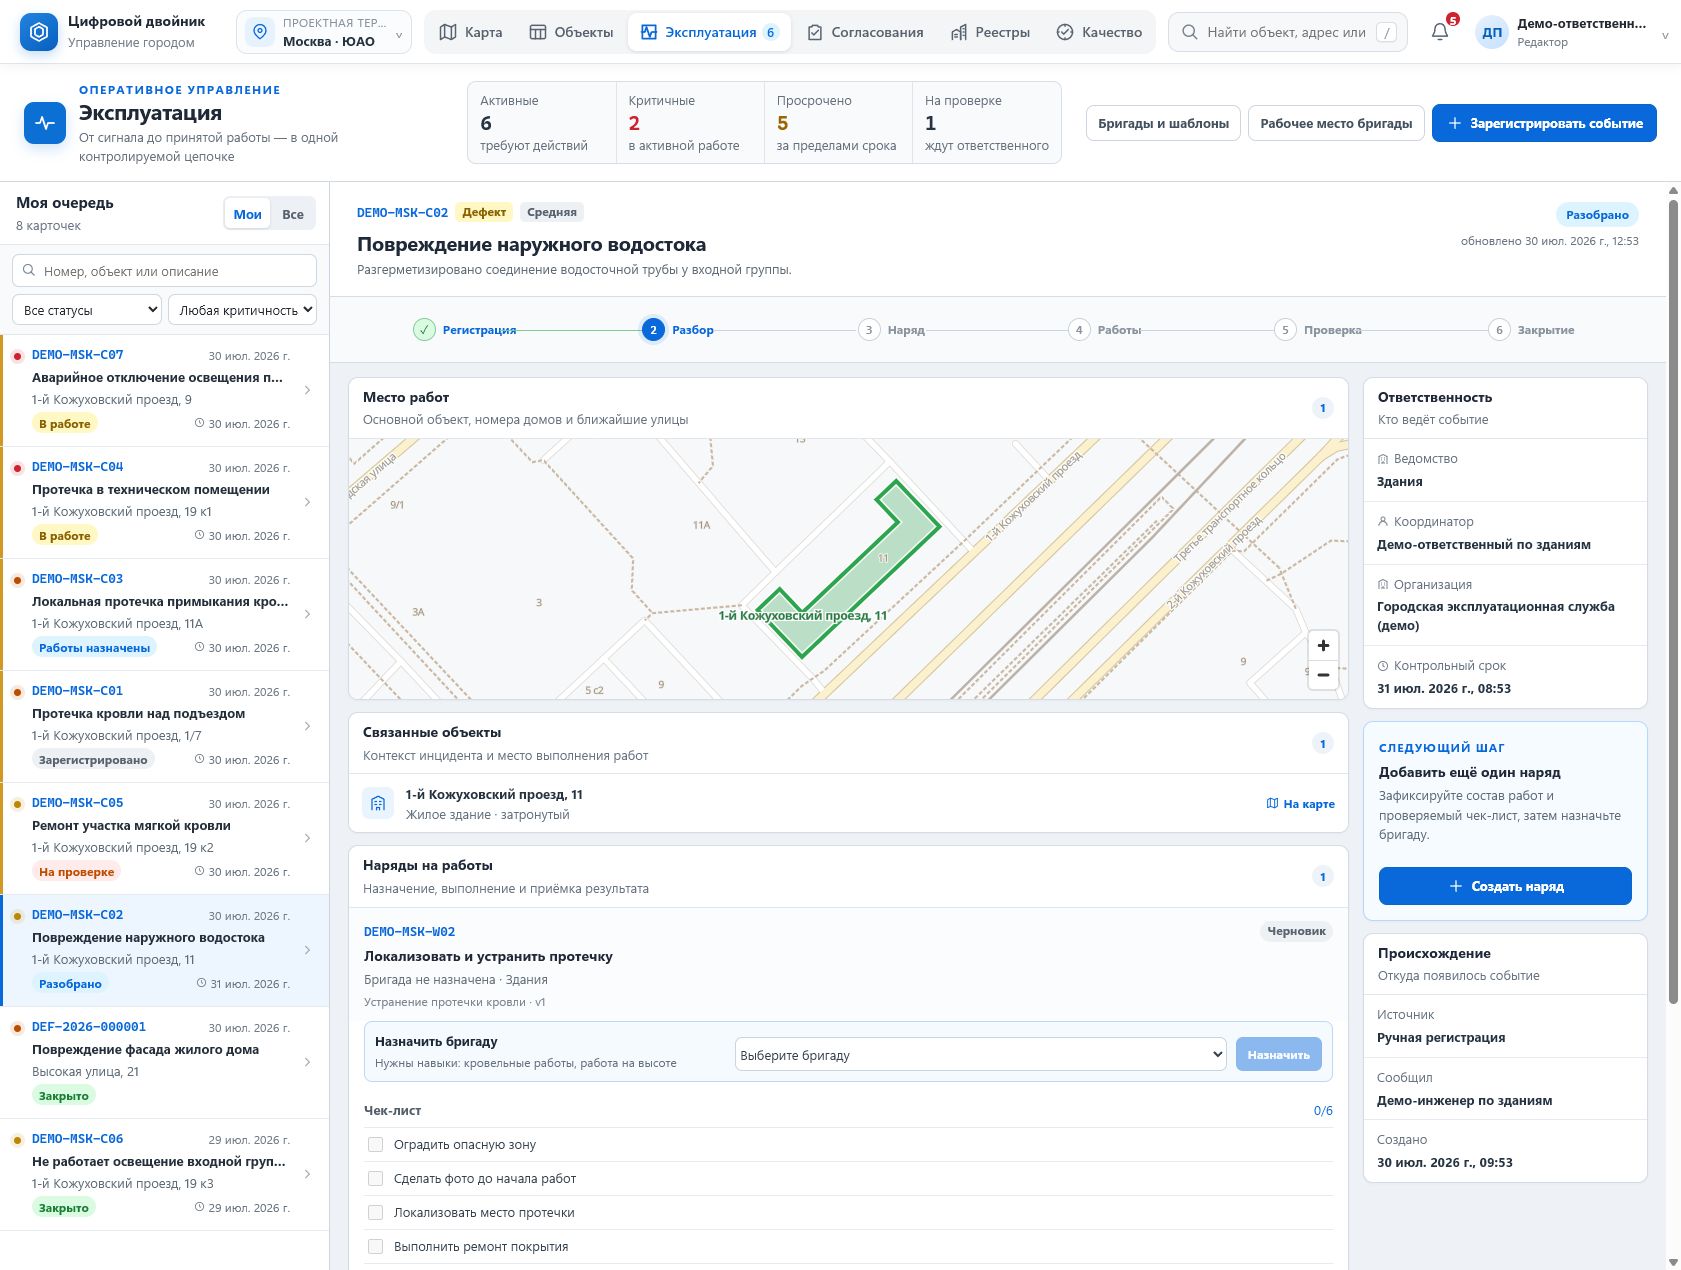
Task: Click the step 3 Наряд circle
Action: pyautogui.click(x=869, y=330)
